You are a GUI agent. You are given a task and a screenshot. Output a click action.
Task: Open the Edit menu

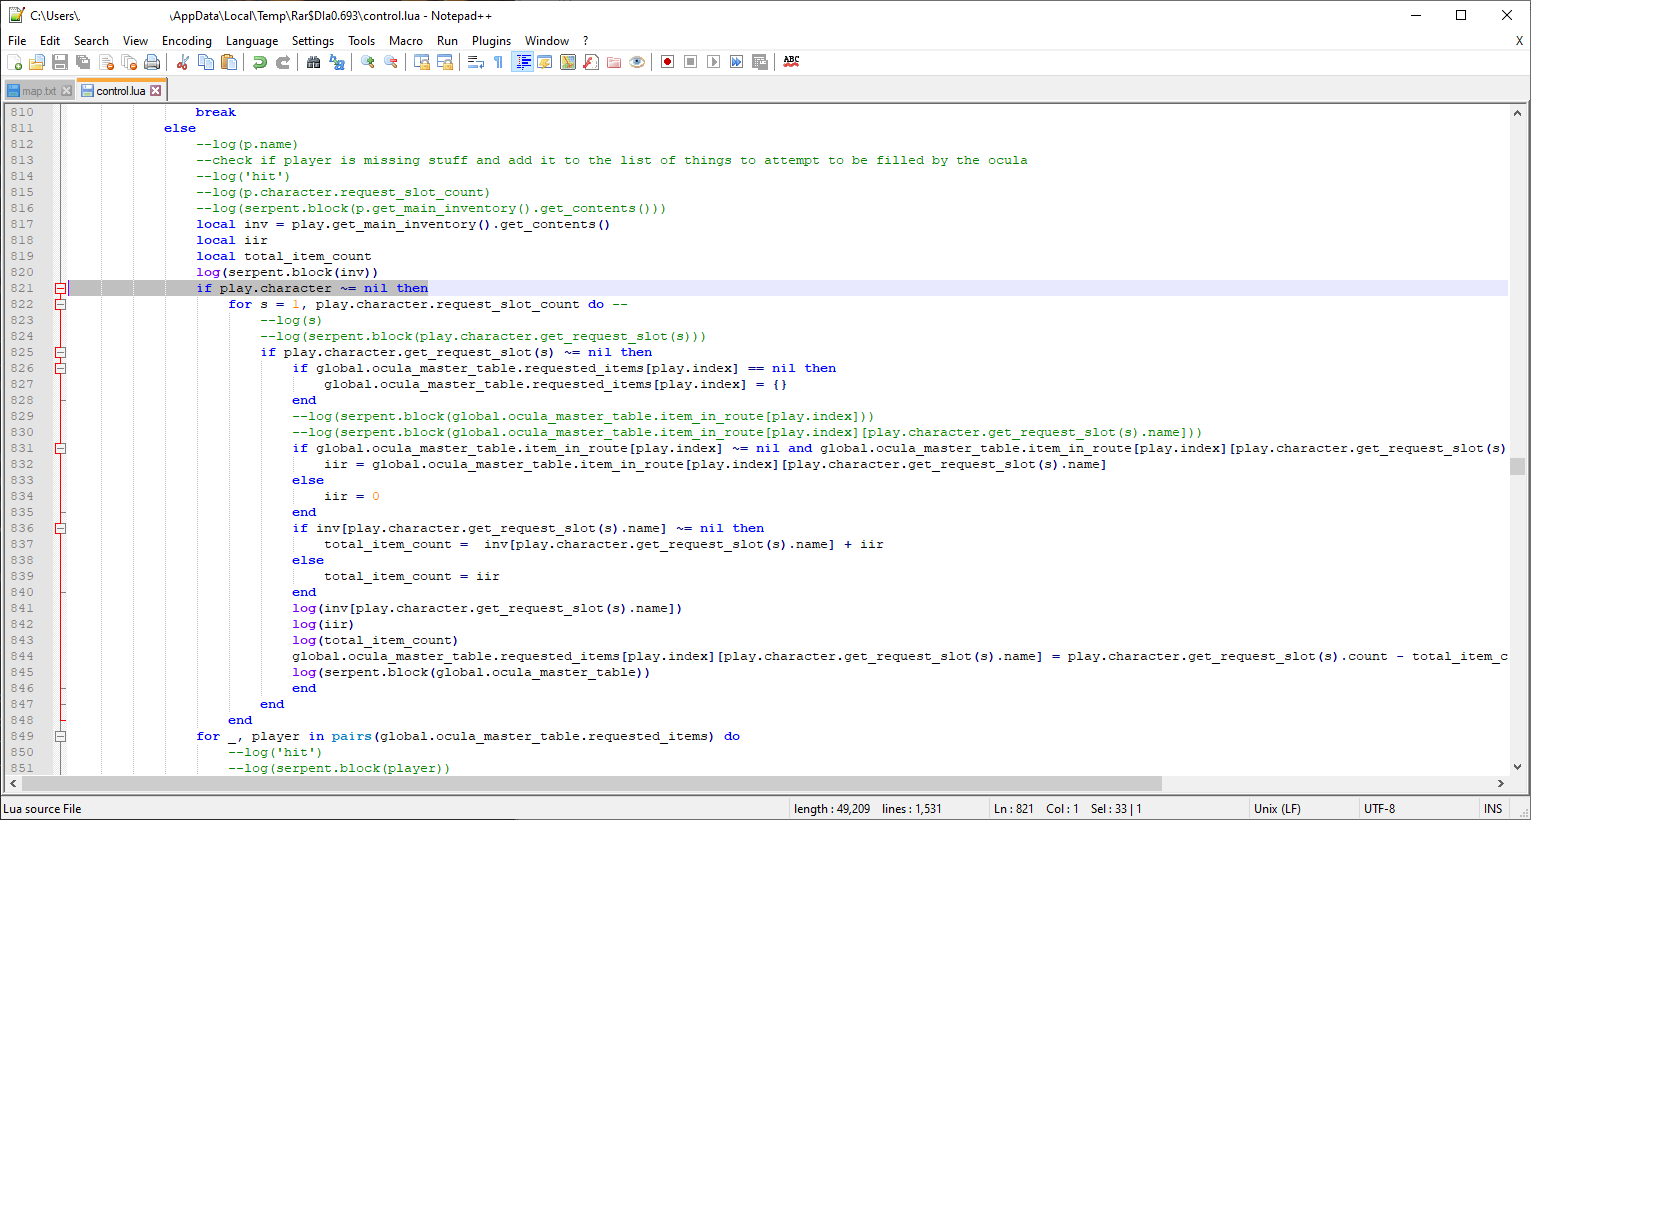(x=50, y=41)
